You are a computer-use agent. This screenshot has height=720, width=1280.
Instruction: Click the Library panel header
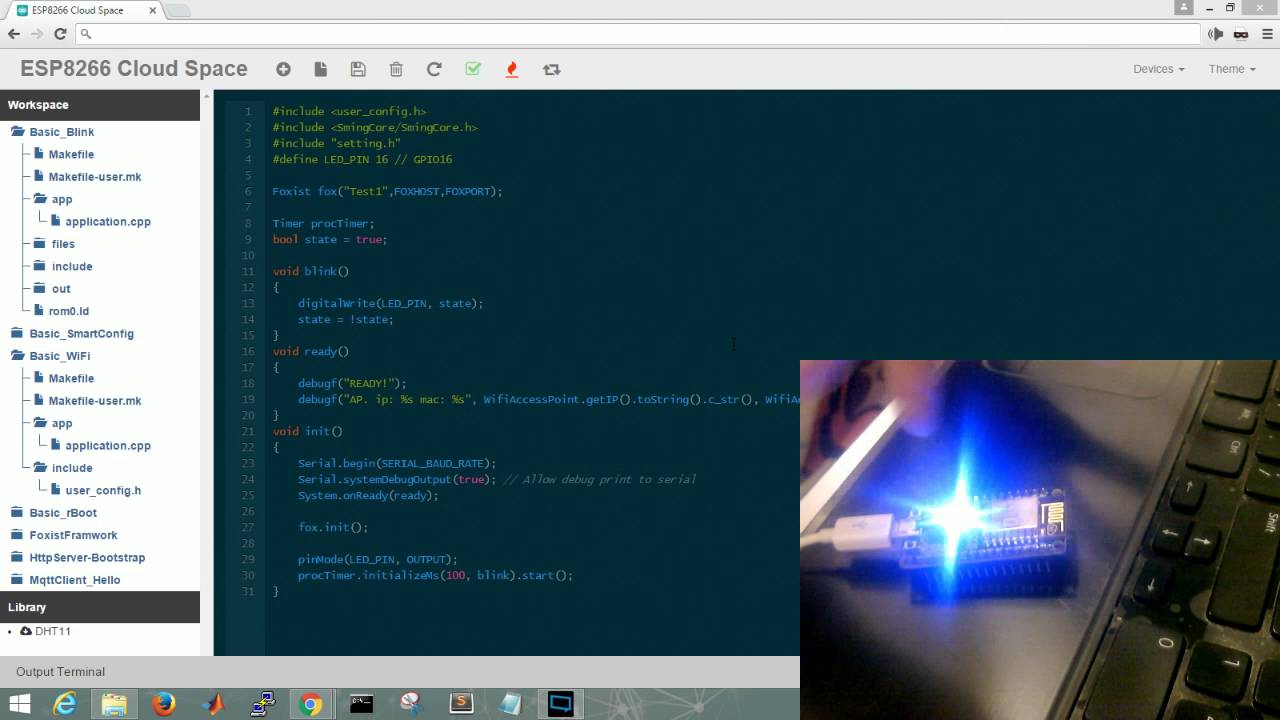pyautogui.click(x=100, y=607)
